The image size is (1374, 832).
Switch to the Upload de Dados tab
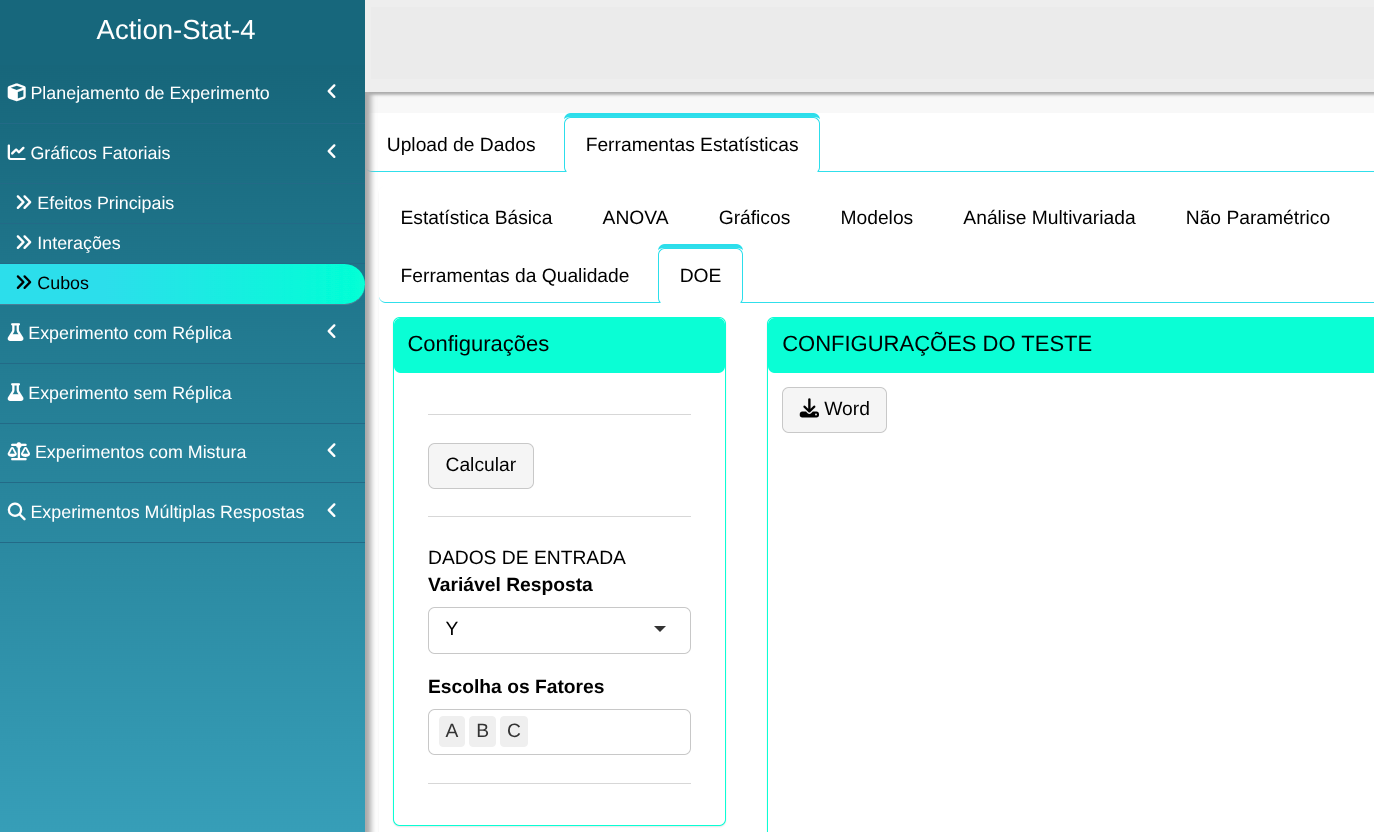click(x=461, y=145)
